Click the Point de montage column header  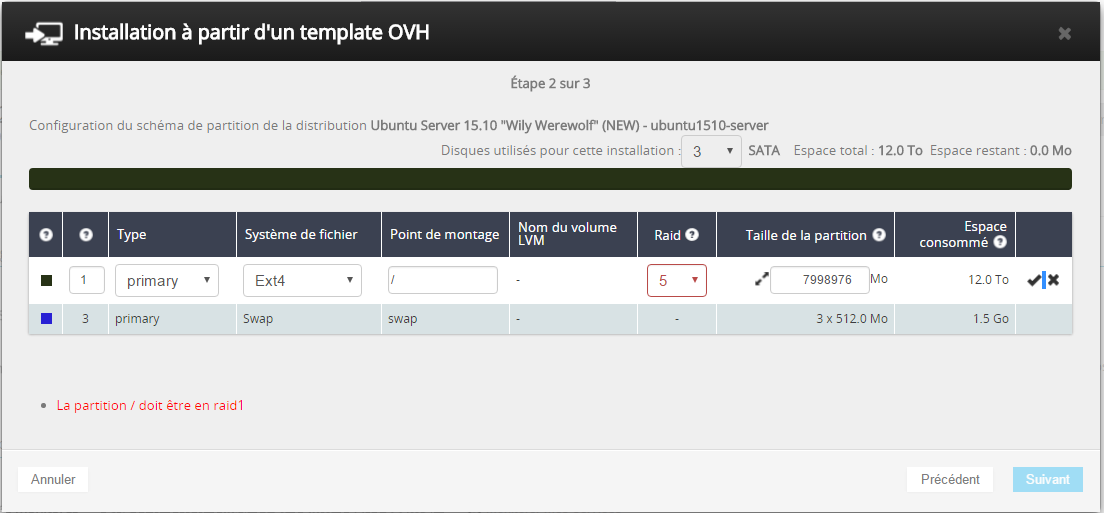point(445,235)
